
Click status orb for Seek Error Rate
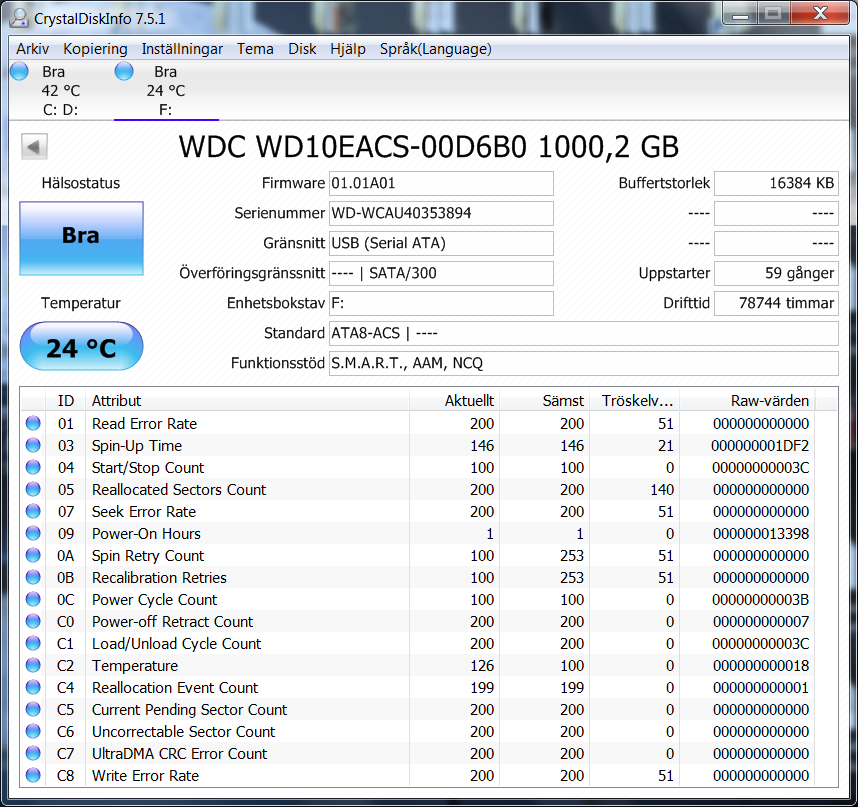(33, 511)
